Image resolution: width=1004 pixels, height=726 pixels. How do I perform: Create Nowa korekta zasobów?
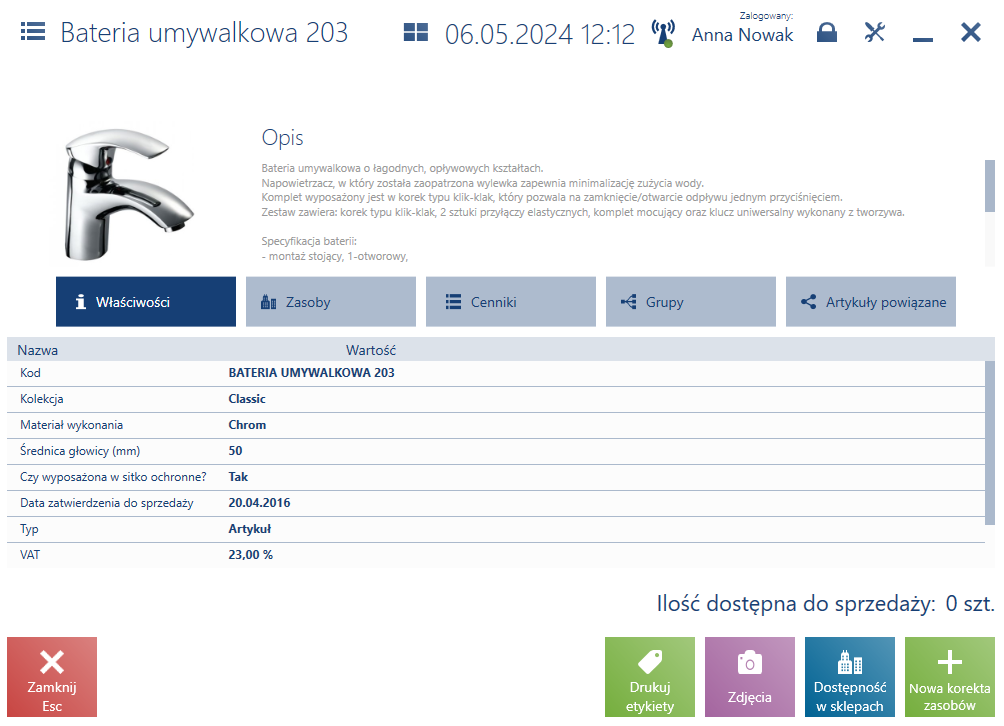[x=950, y=677]
